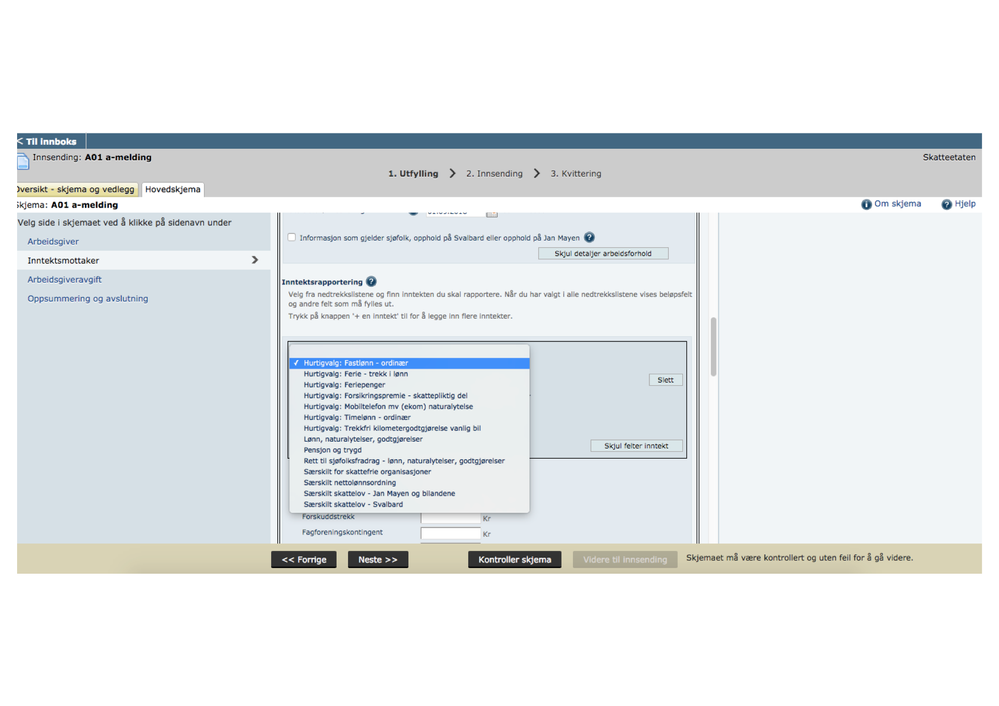Click help icon next to Svalbard checkbox
Viewport: 999px width, 706px height.
click(589, 238)
